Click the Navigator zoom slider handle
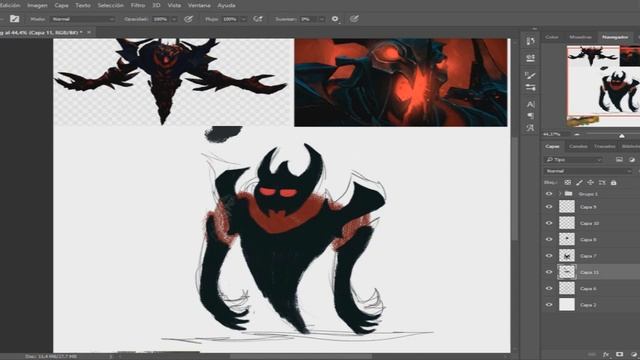 click(x=622, y=135)
